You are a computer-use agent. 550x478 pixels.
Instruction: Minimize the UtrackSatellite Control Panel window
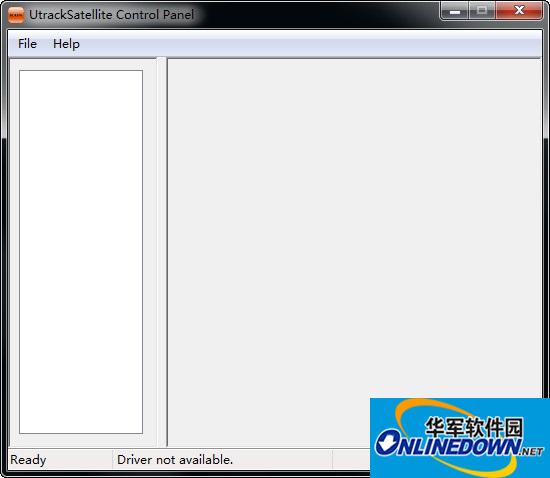coord(455,11)
